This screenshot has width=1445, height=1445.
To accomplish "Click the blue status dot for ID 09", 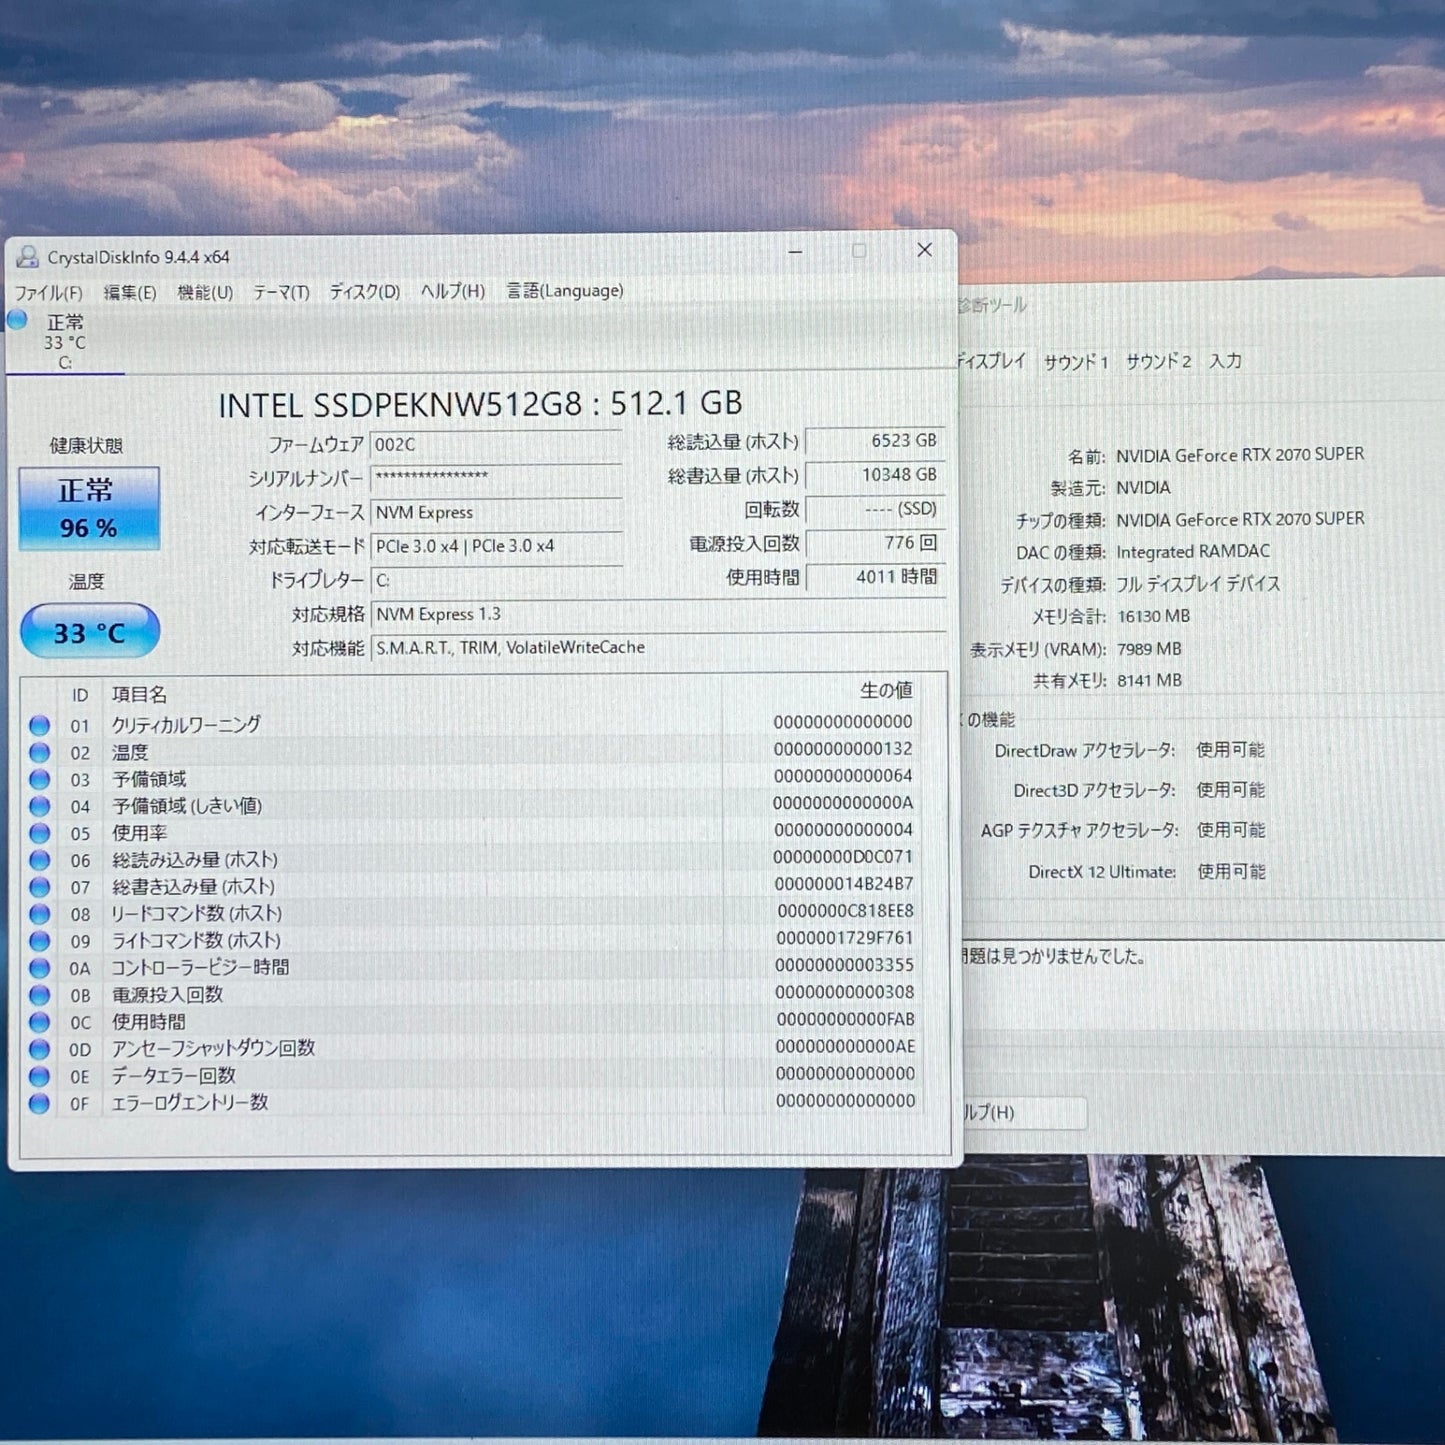I will tap(39, 941).
